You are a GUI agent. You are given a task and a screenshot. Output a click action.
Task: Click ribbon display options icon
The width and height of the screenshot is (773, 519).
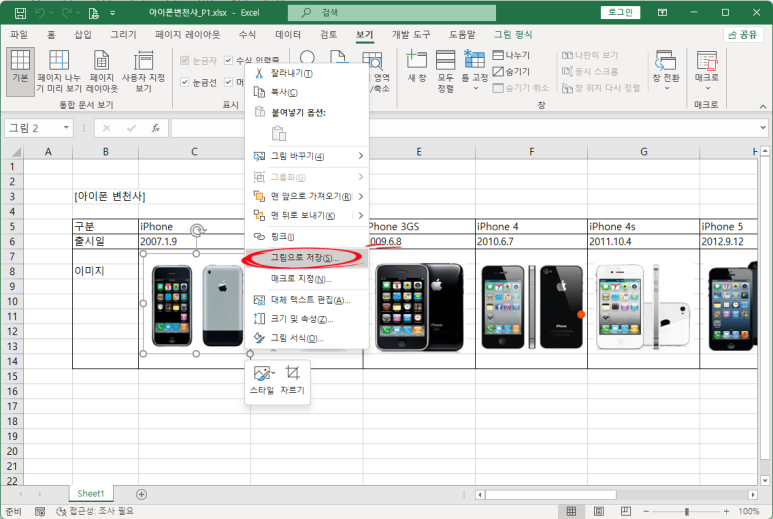click(662, 13)
